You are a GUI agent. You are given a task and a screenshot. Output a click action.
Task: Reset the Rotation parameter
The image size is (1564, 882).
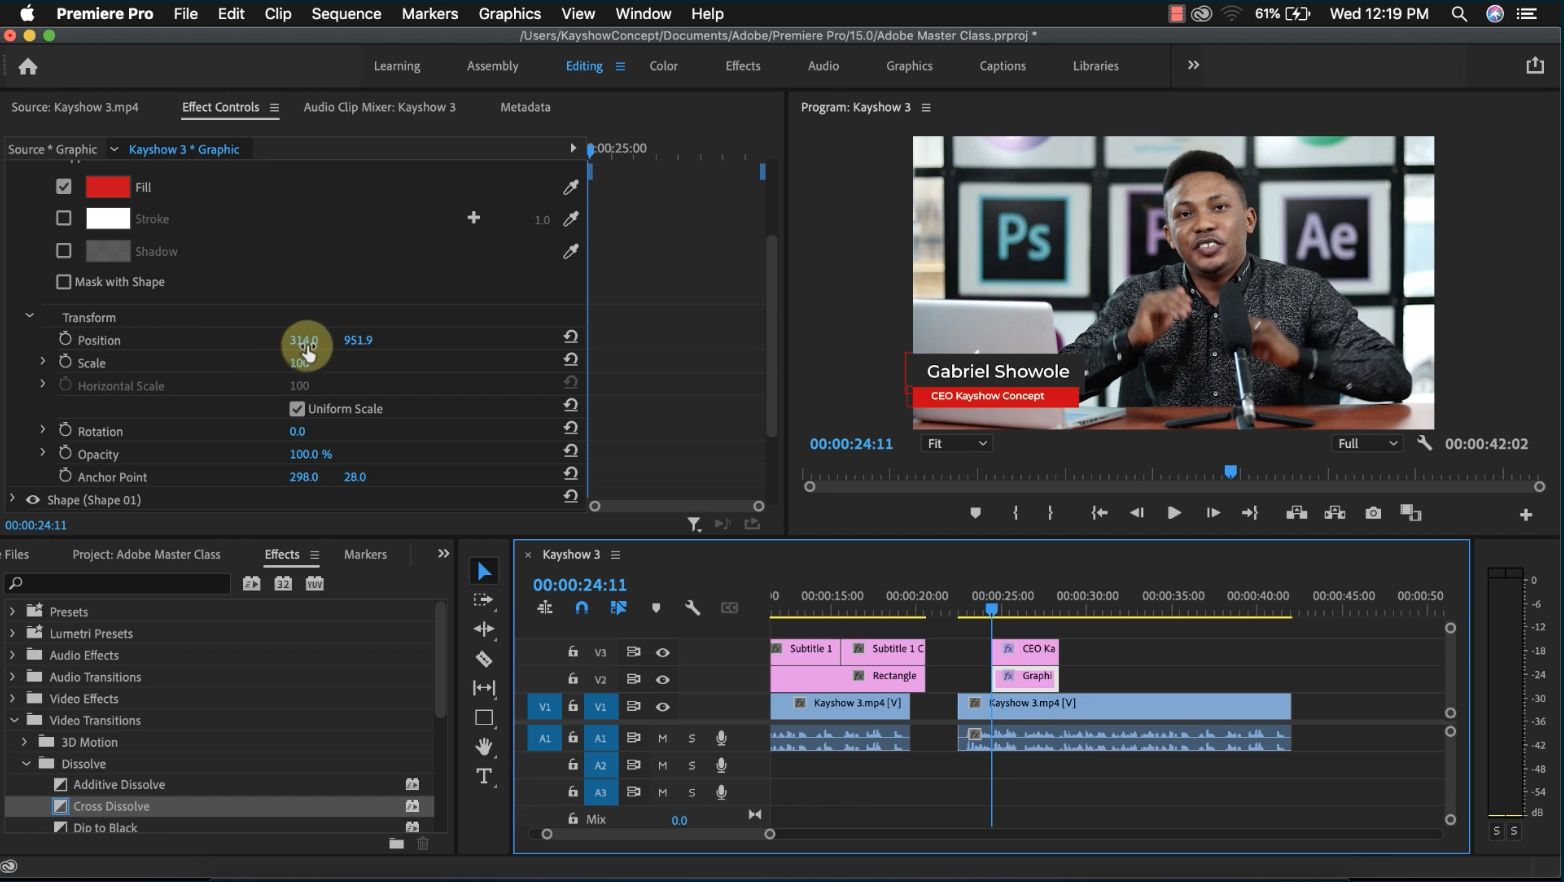571,428
